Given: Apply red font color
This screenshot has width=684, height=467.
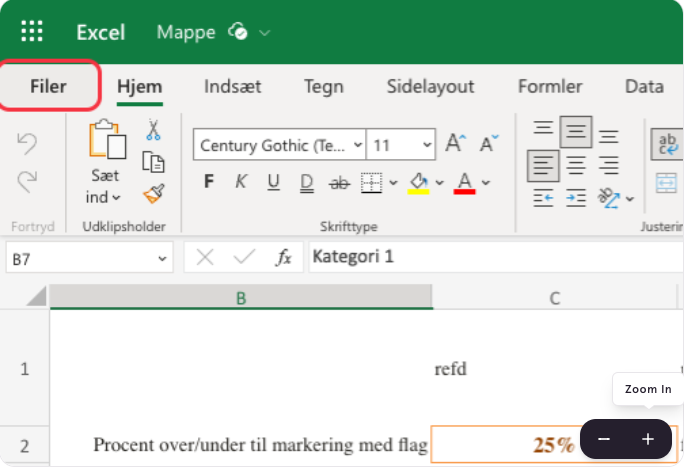Looking at the screenshot, I should point(464,183).
